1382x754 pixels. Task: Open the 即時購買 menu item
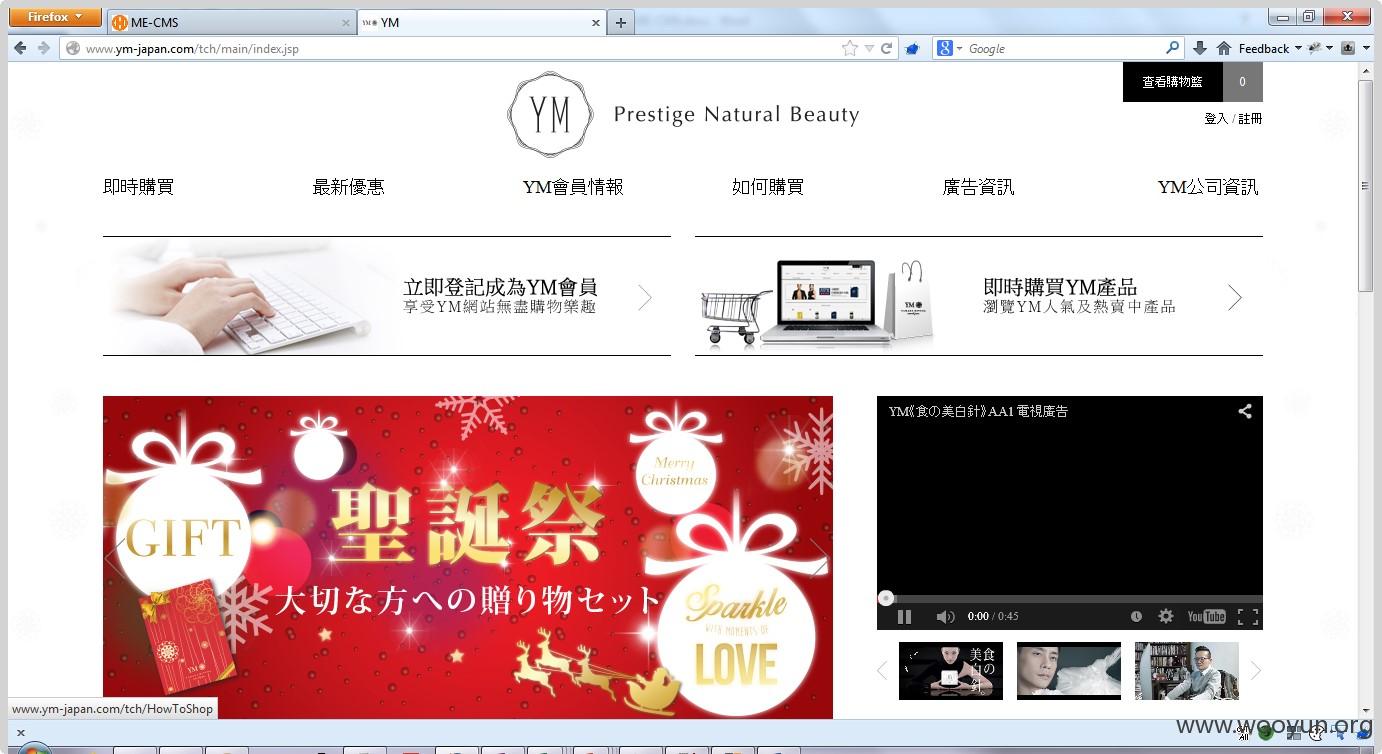(x=138, y=187)
